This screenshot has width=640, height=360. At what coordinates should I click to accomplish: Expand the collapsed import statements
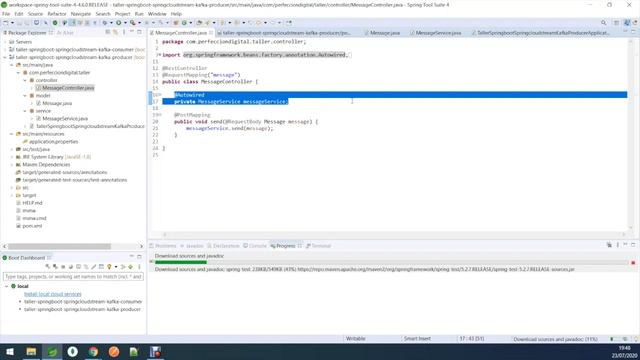click(x=159, y=55)
